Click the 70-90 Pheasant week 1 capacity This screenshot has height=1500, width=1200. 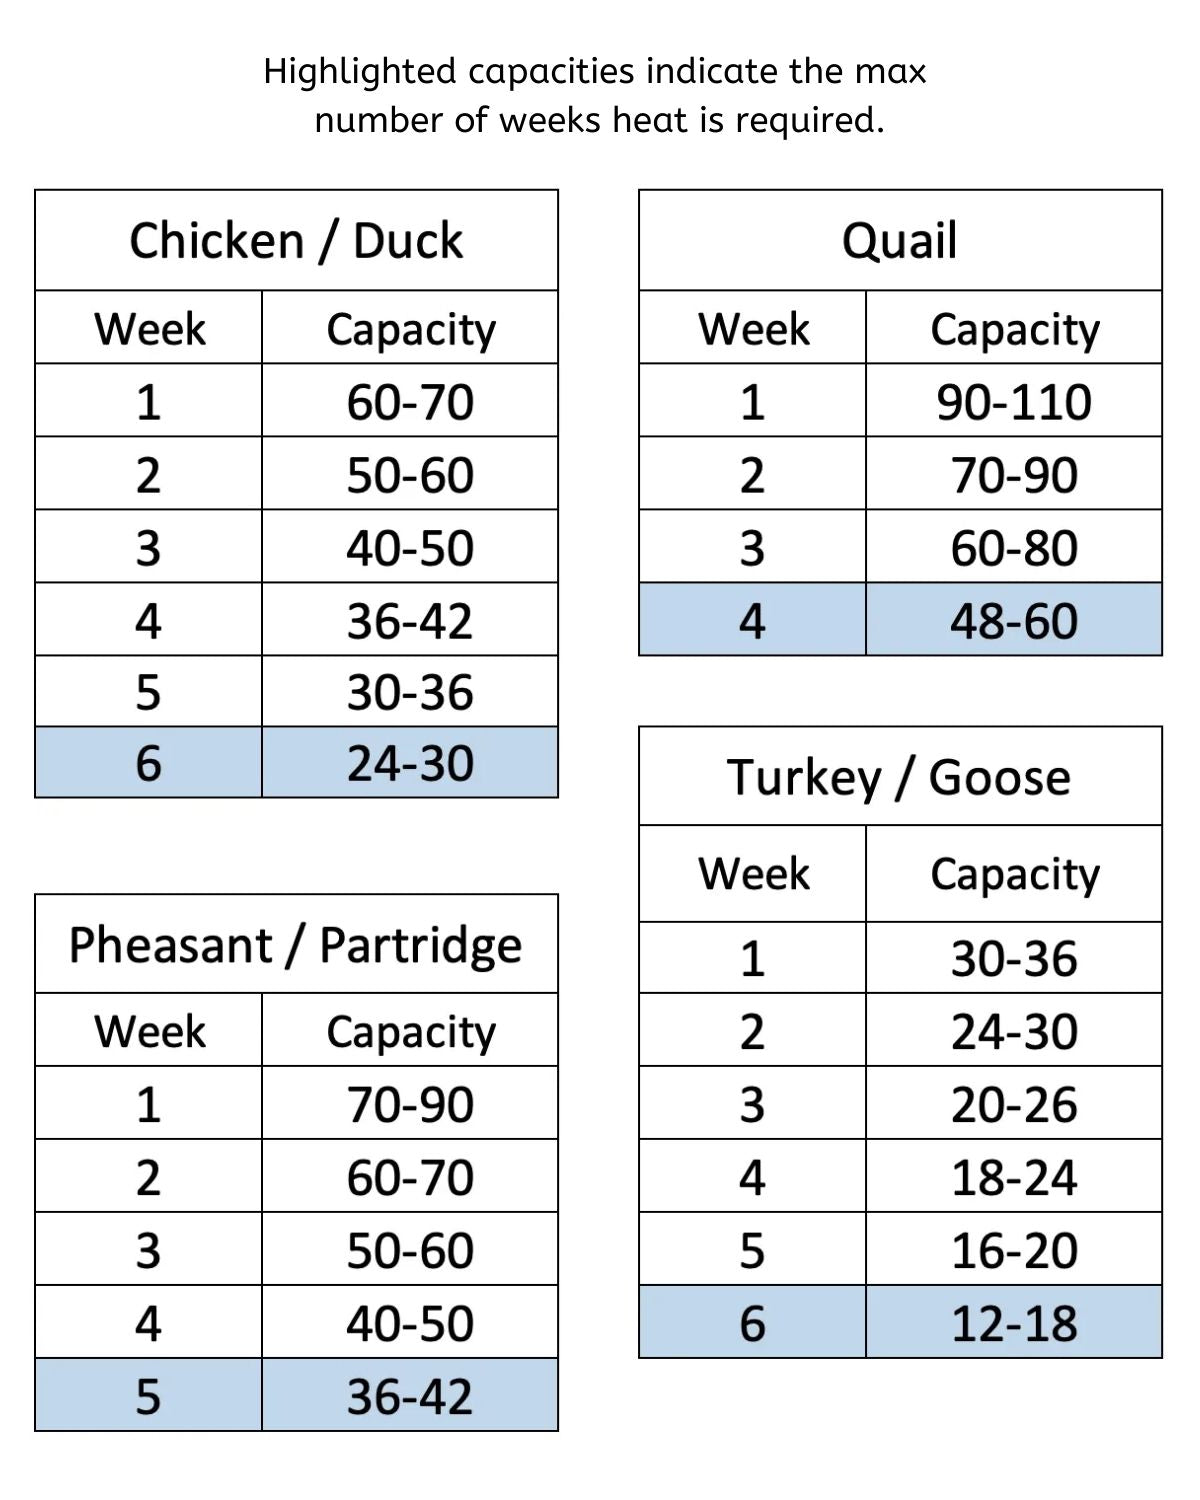click(410, 1104)
